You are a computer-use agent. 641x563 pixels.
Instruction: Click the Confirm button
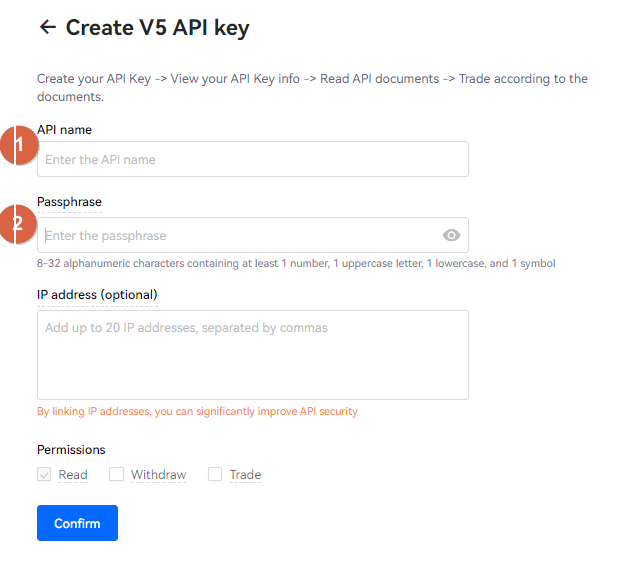[77, 523]
